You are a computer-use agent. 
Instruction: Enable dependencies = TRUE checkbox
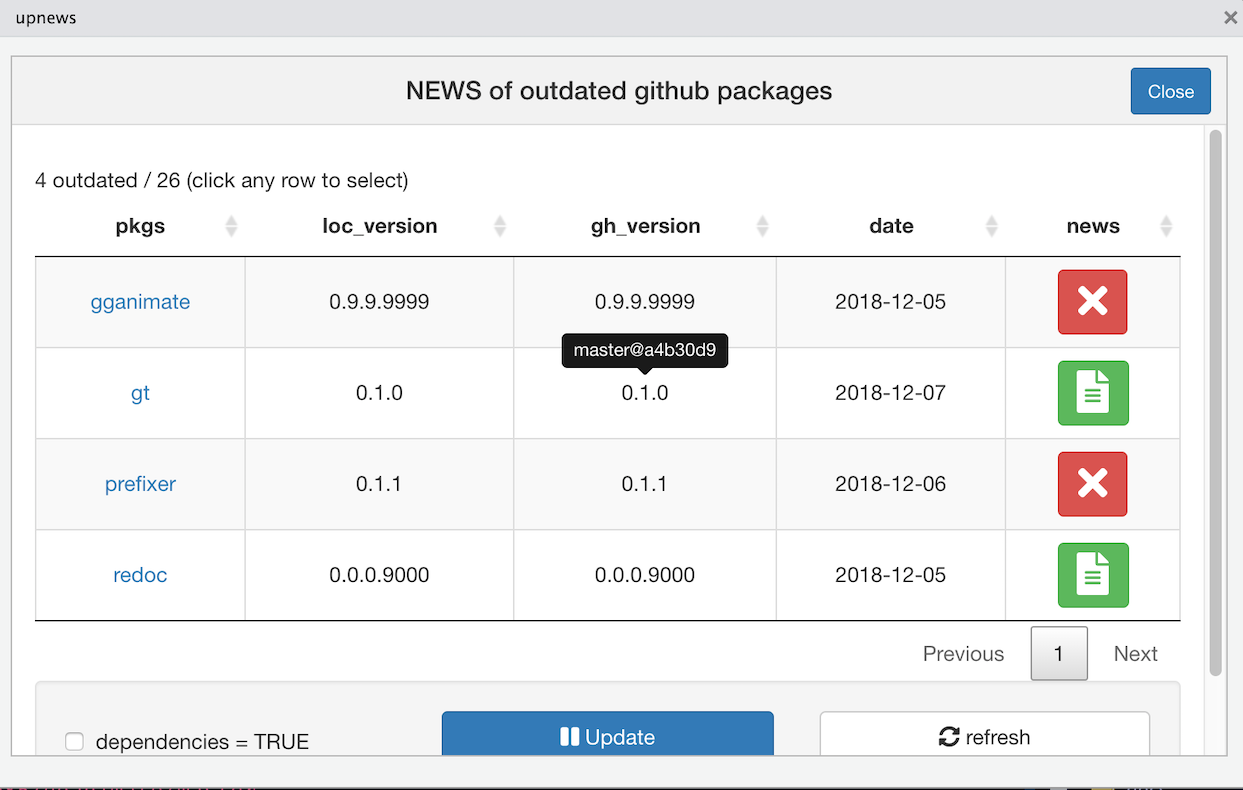pos(74,741)
